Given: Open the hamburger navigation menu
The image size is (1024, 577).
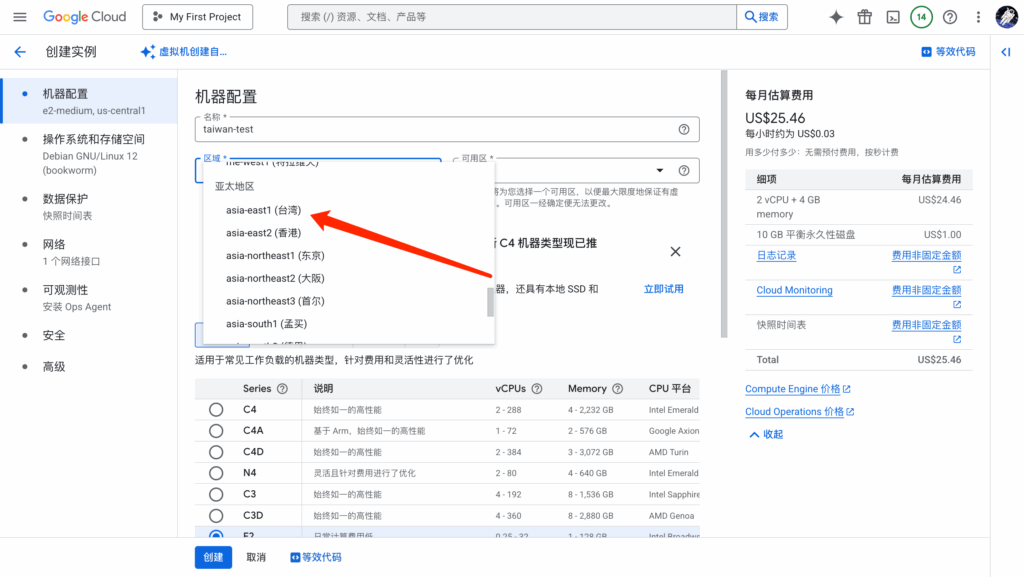Looking at the screenshot, I should [x=20, y=17].
